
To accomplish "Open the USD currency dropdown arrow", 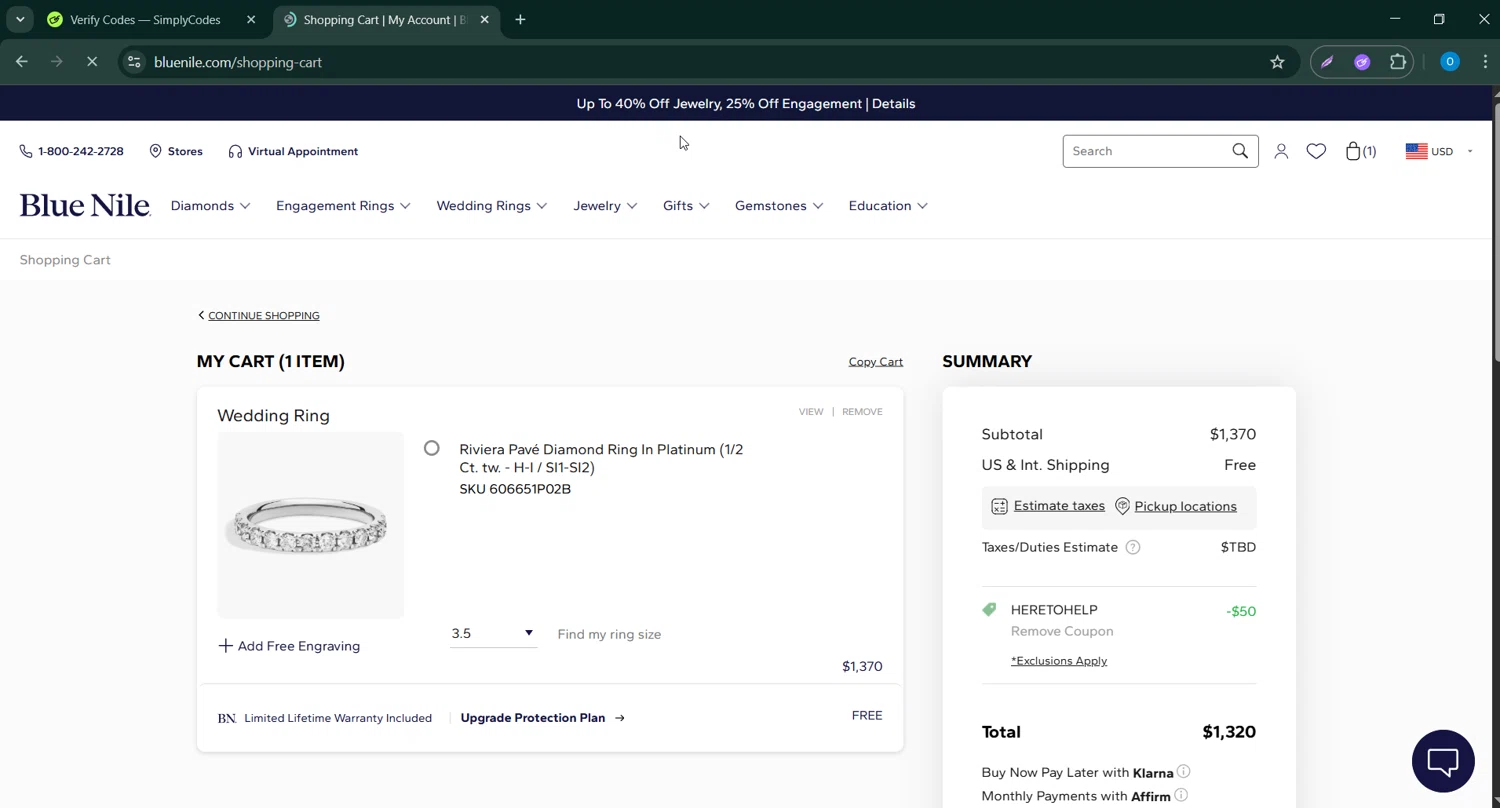I will tap(1470, 151).
